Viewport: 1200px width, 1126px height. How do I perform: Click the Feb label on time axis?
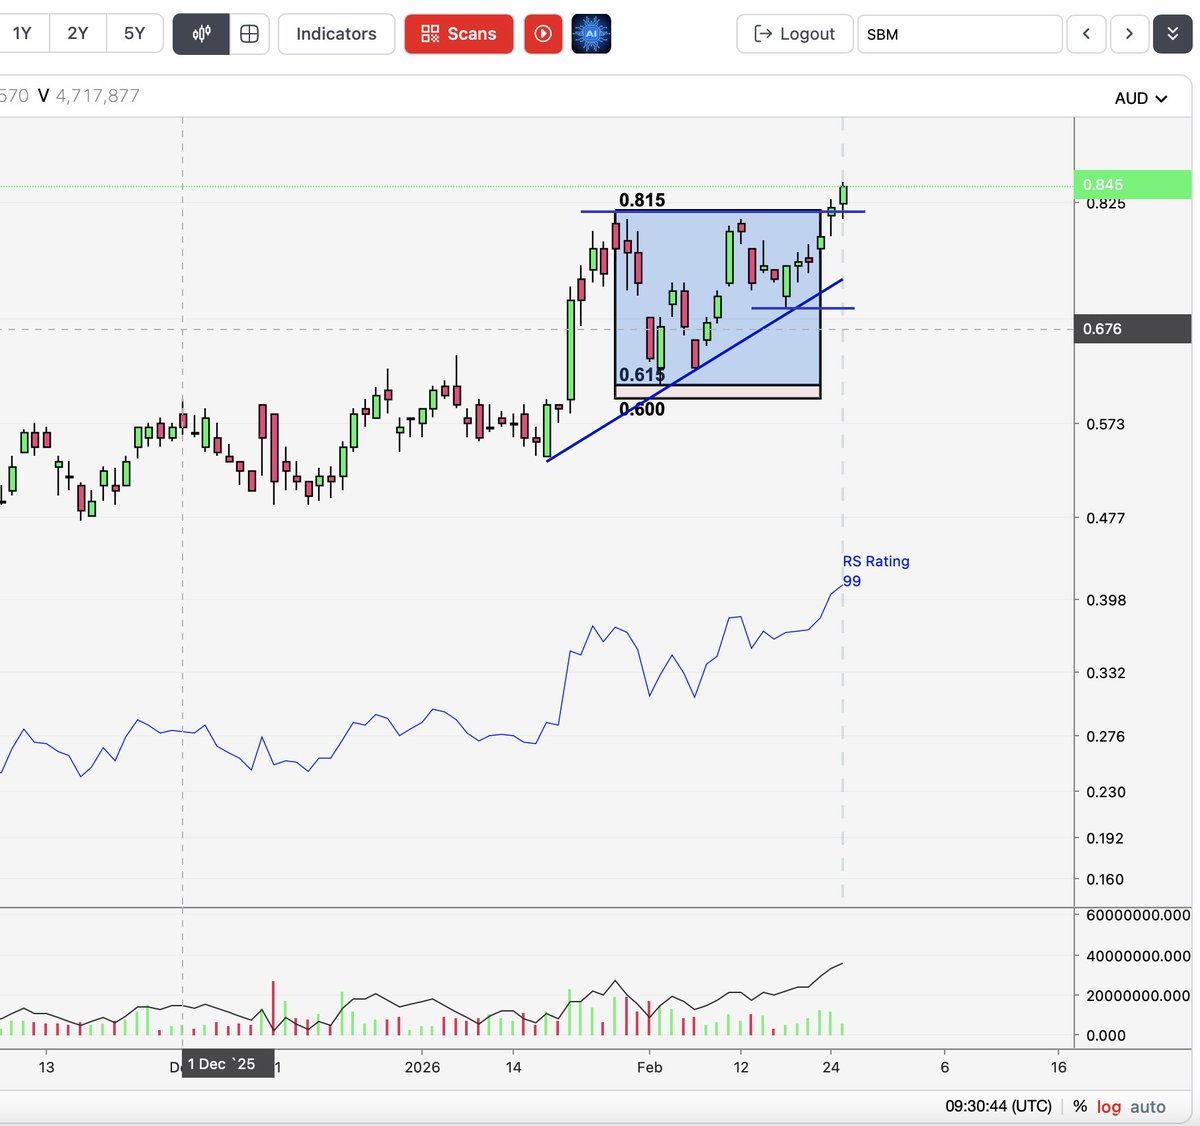coord(650,1067)
